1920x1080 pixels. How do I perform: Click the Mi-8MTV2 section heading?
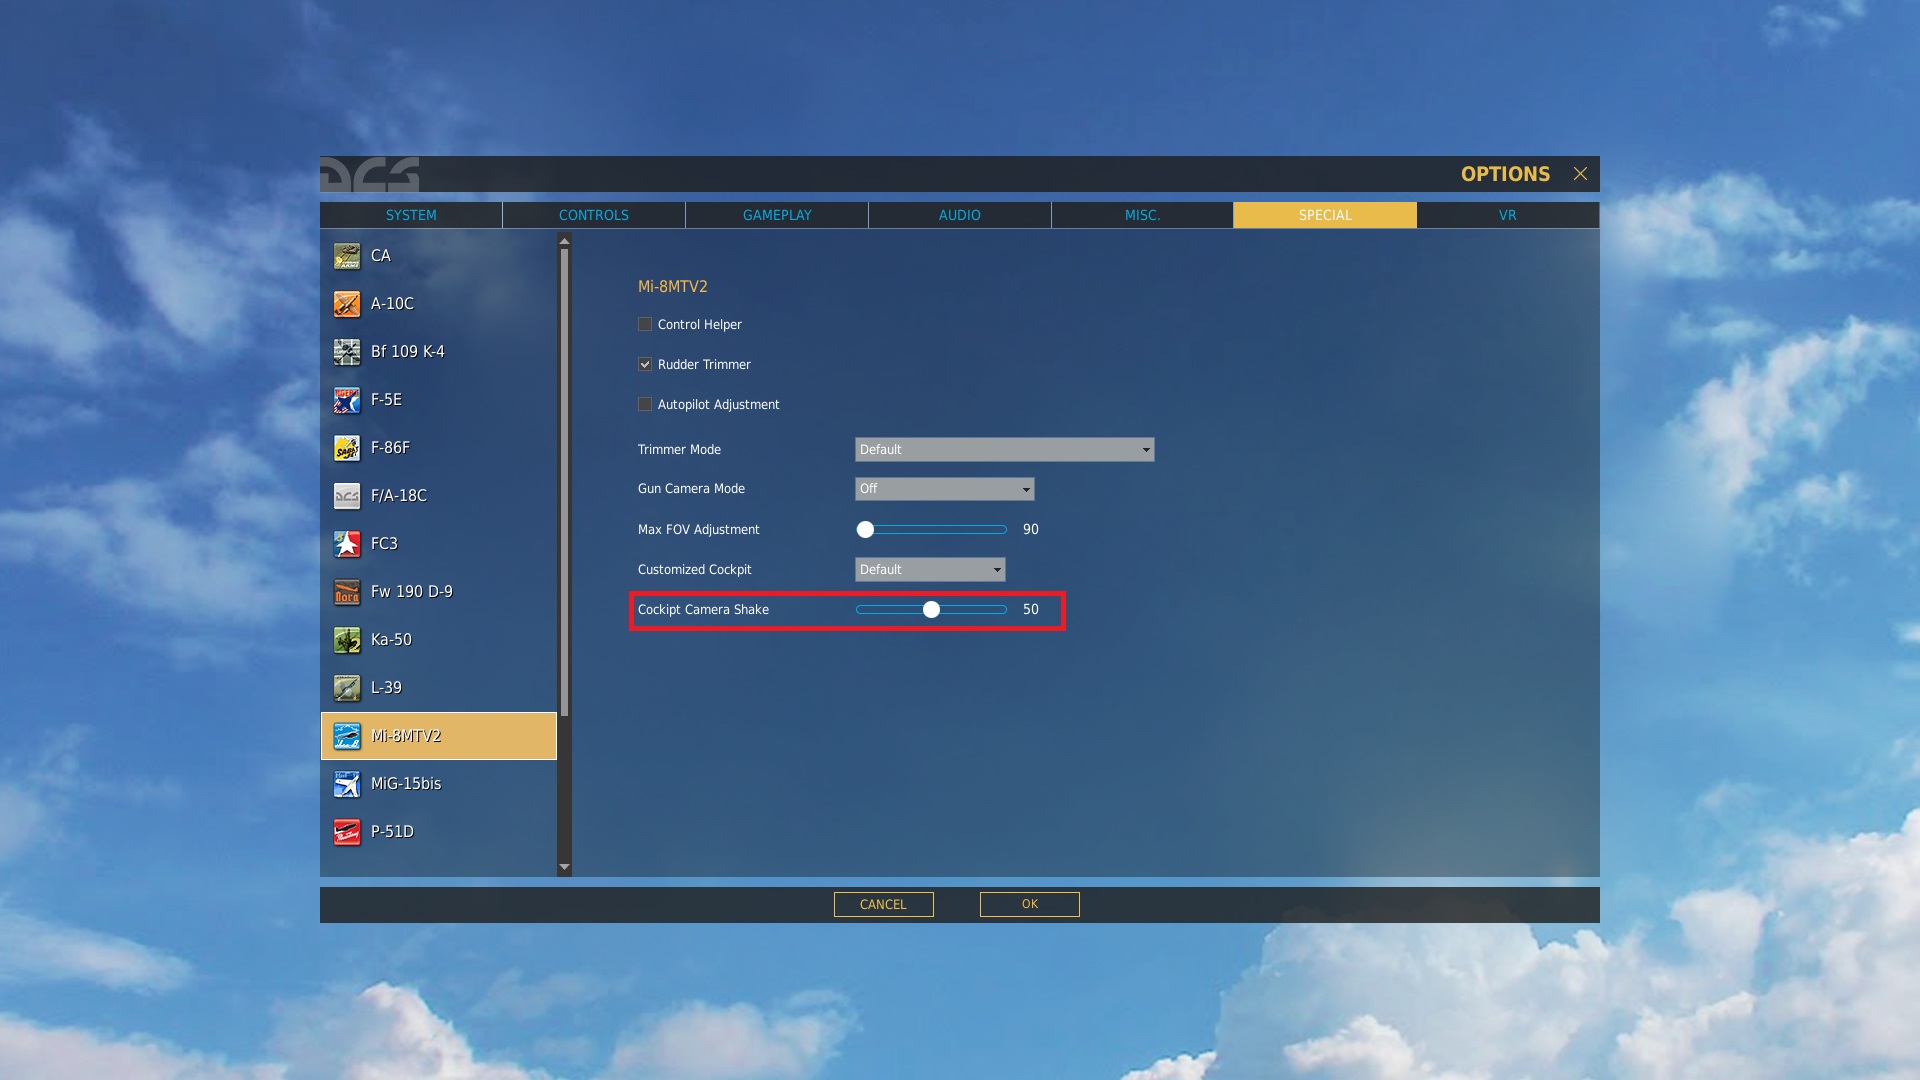(673, 287)
